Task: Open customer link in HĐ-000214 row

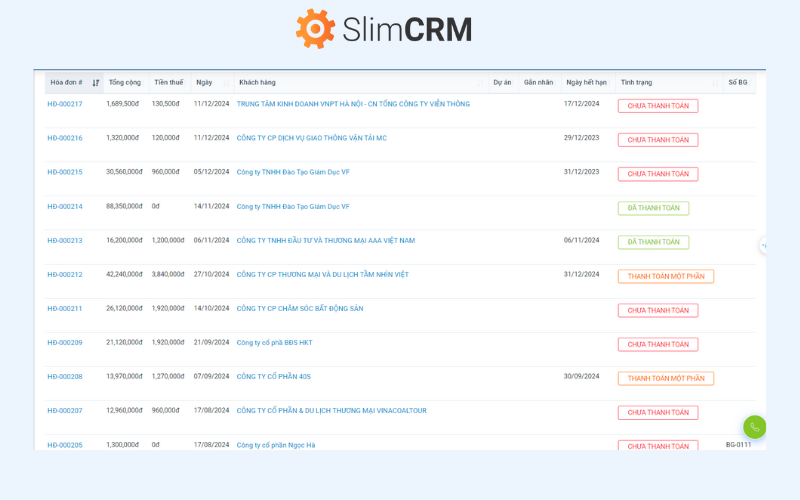Action: point(293,207)
